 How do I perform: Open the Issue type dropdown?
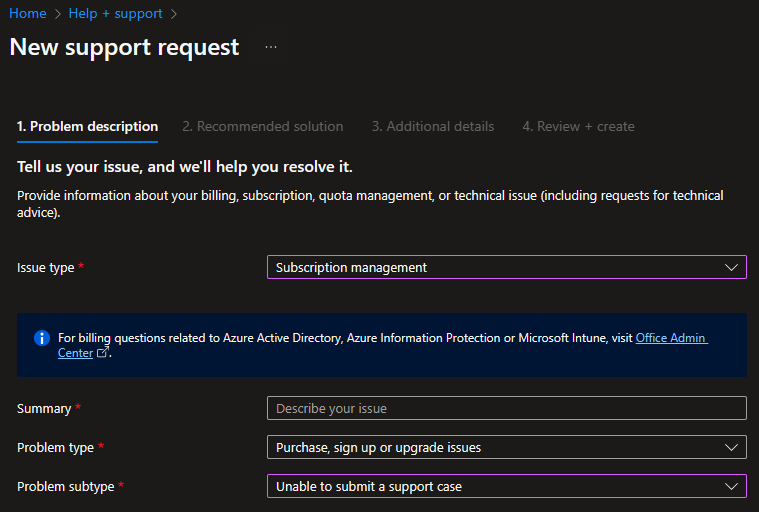pos(507,267)
